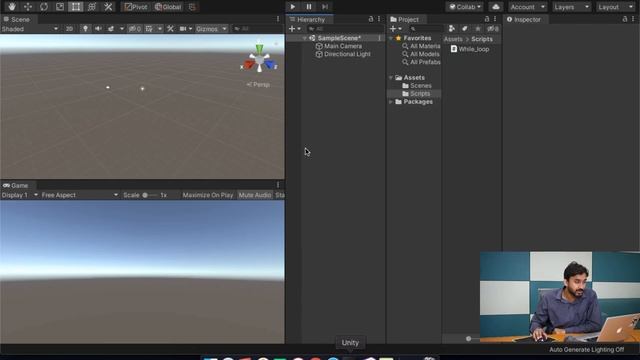Screen dimensions: 640x360
Task: Open SampleScene options menu
Action: tap(380, 38)
